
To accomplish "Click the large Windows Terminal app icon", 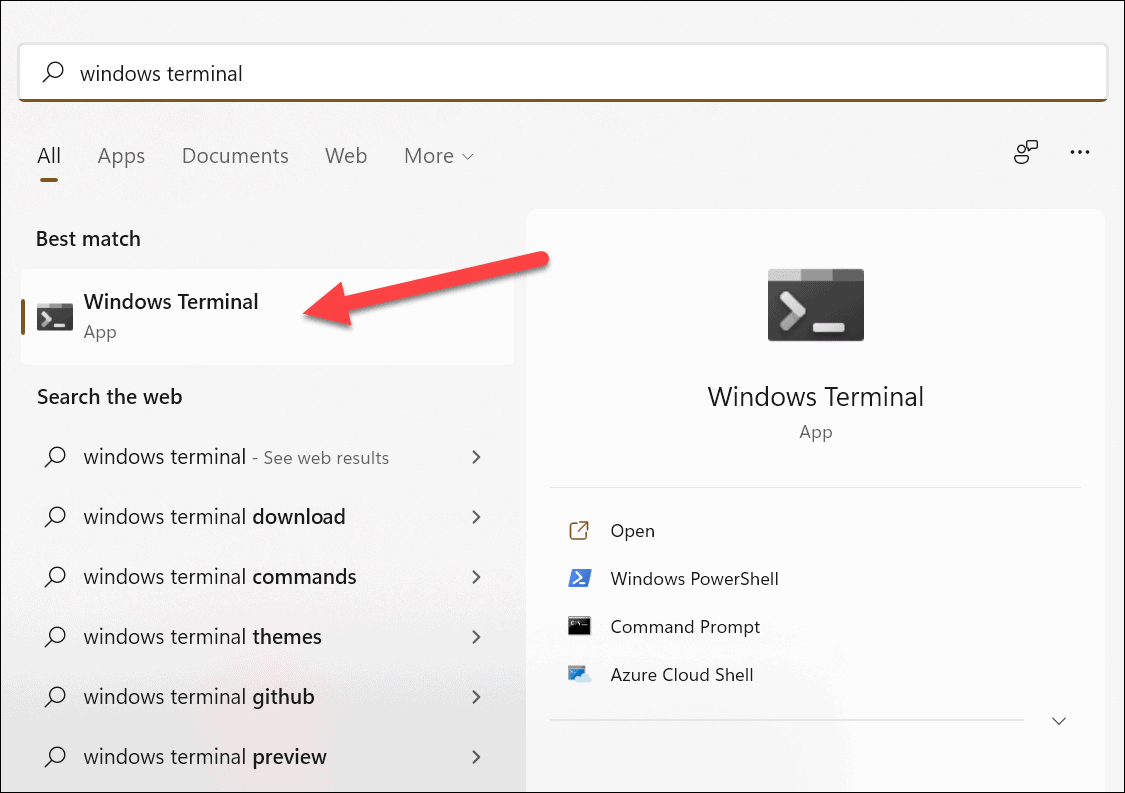I will (815, 304).
